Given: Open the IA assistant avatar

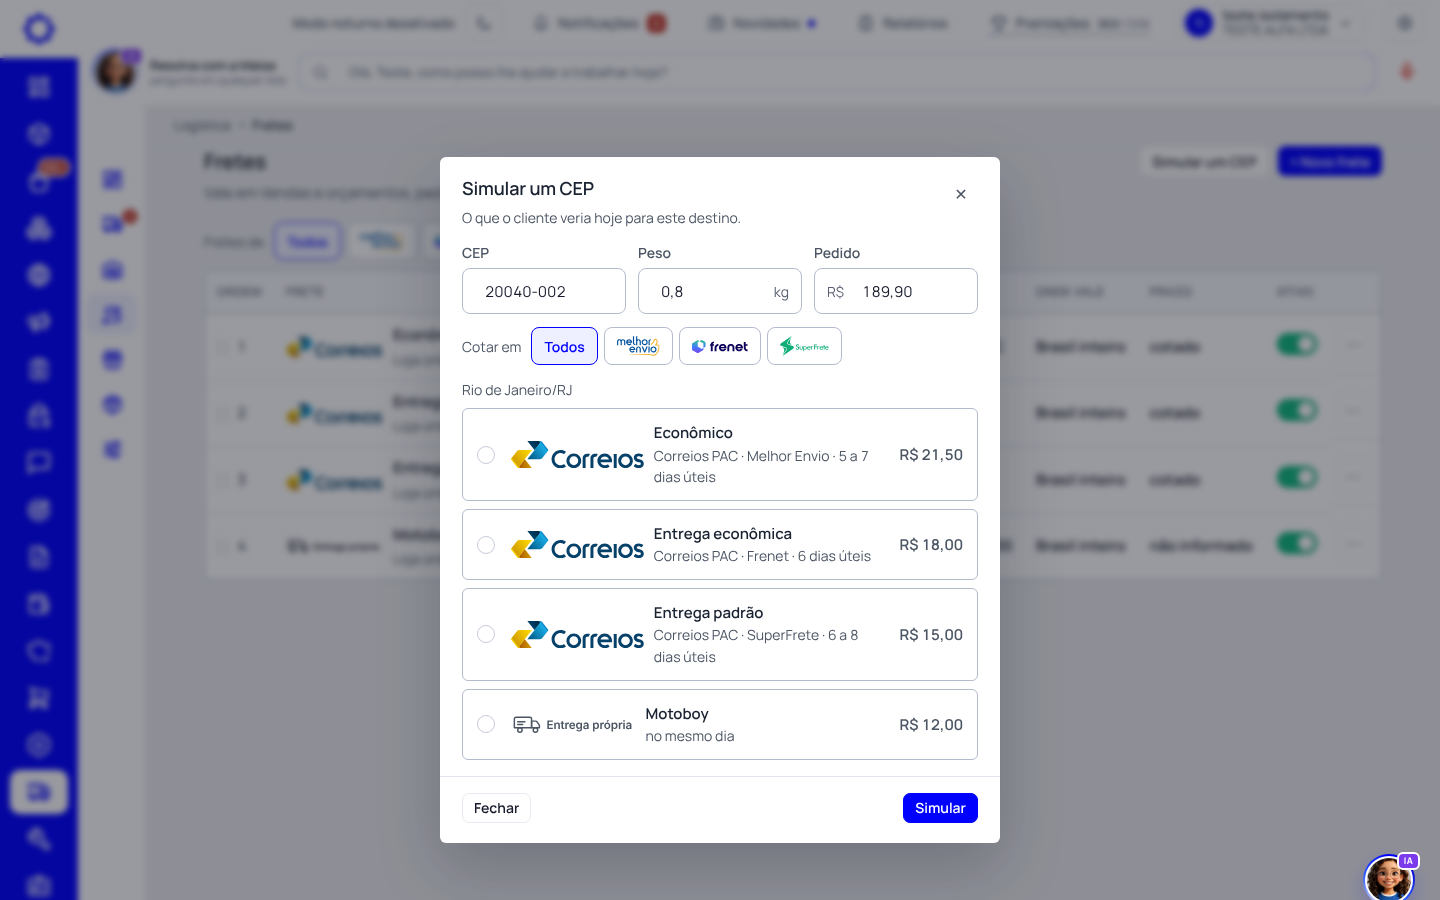Looking at the screenshot, I should (1389, 877).
